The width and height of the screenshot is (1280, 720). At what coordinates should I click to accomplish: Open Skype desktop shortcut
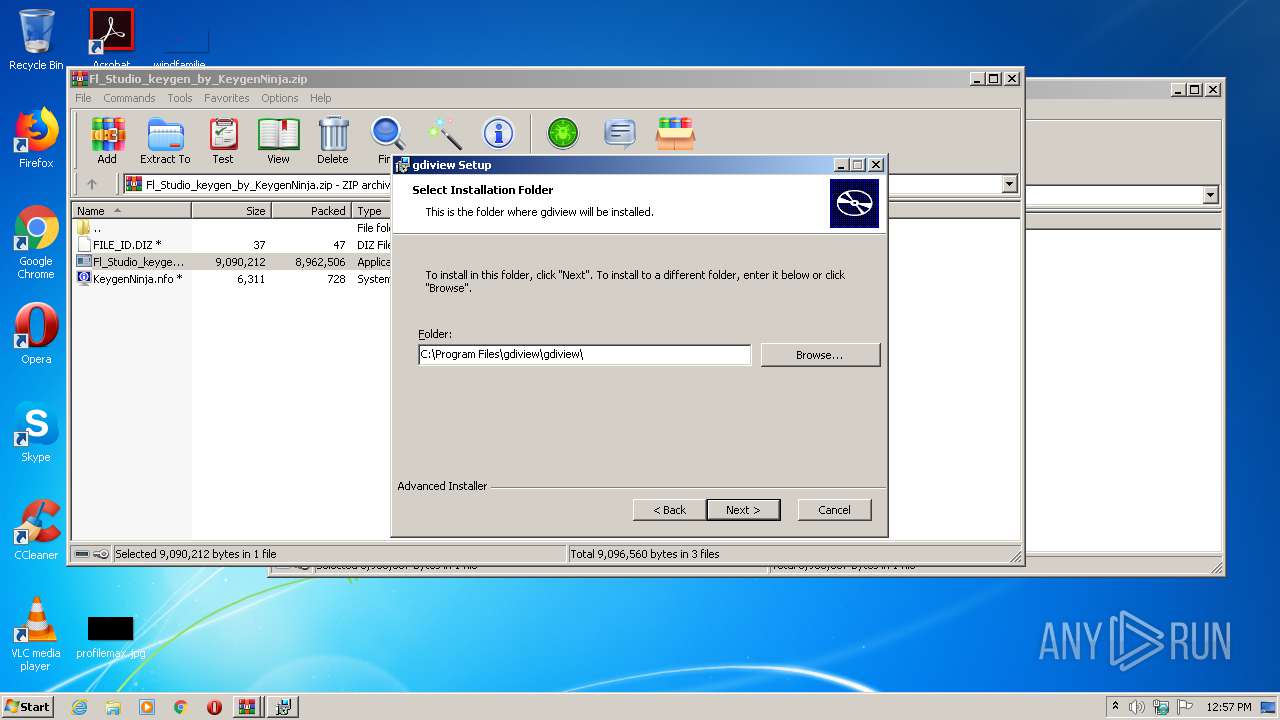(36, 433)
